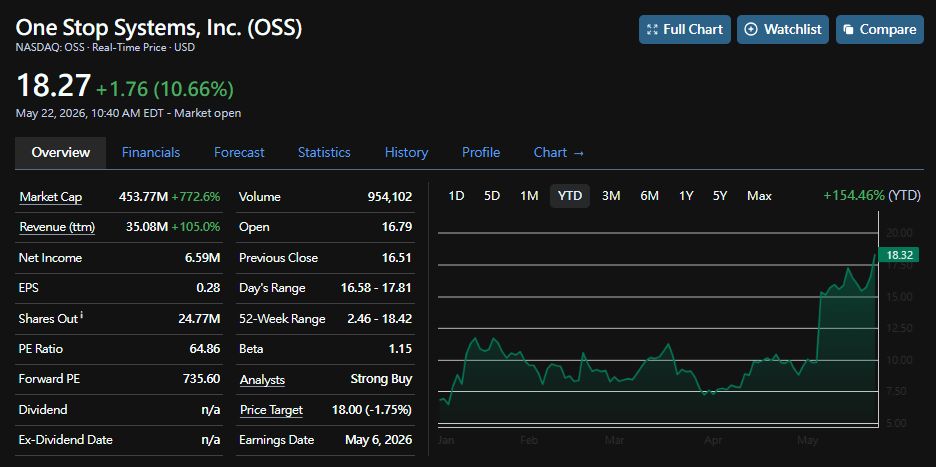The height and width of the screenshot is (467, 936).
Task: Click the Watchlist plus icon
Action: tap(751, 29)
